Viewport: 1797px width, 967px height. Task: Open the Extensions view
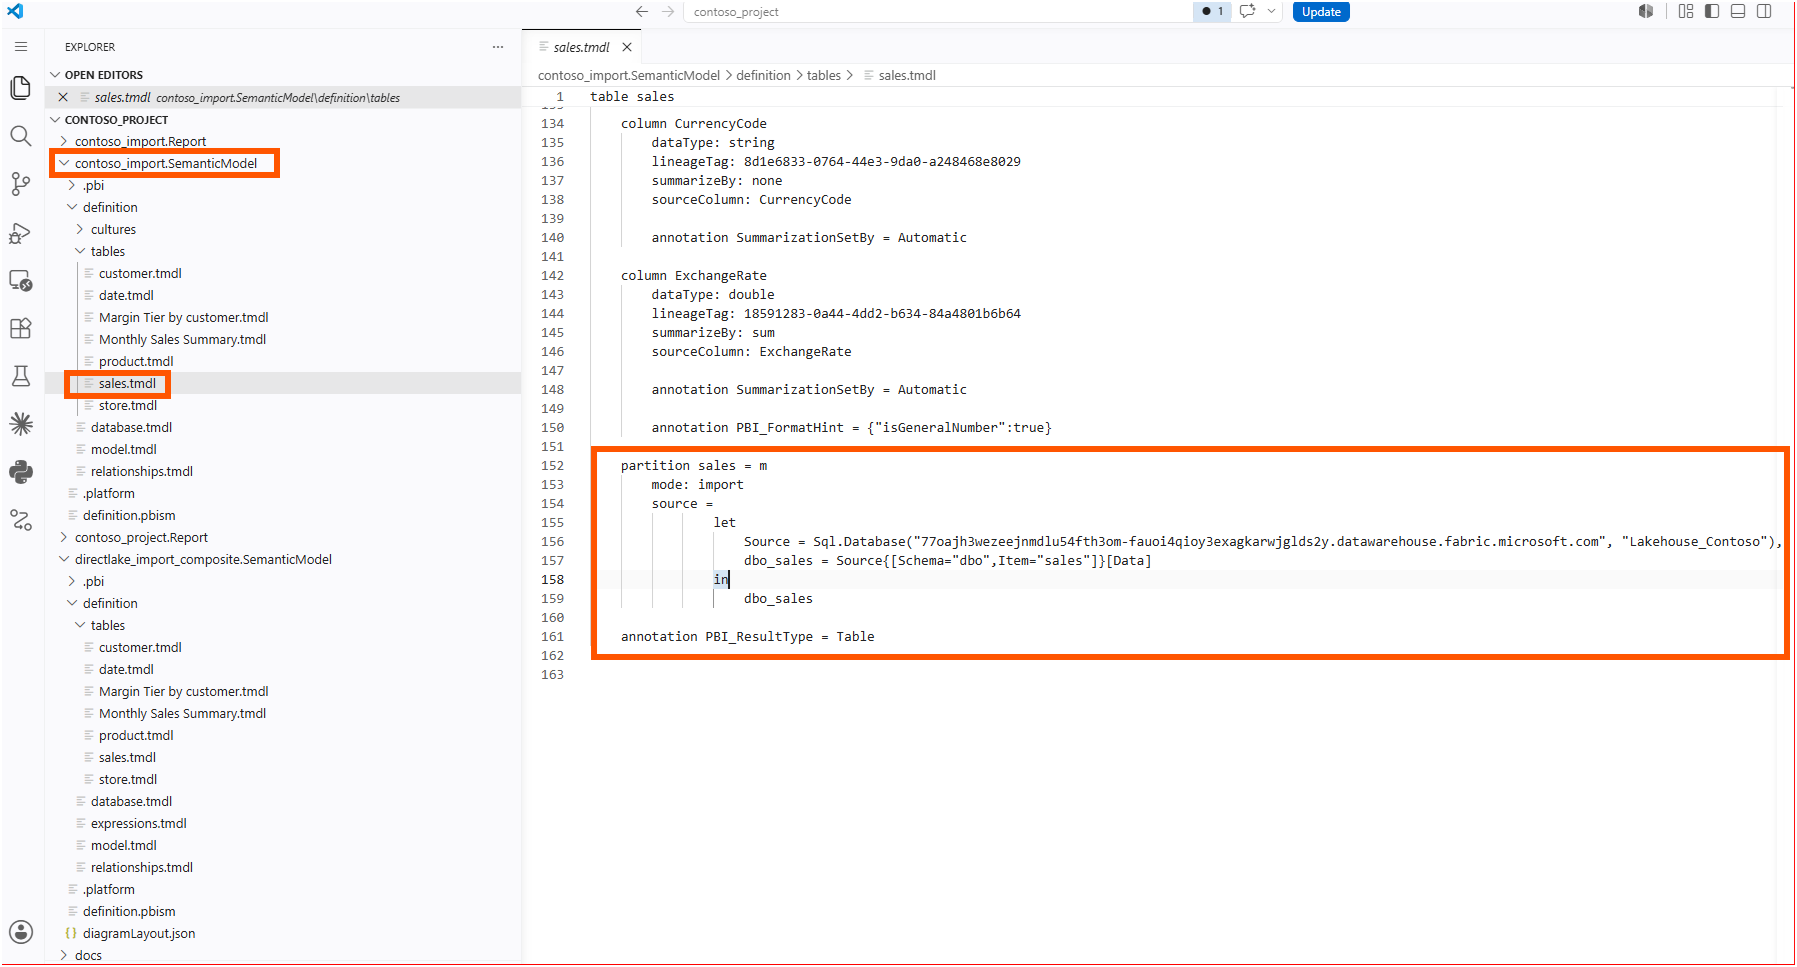pyautogui.click(x=20, y=328)
